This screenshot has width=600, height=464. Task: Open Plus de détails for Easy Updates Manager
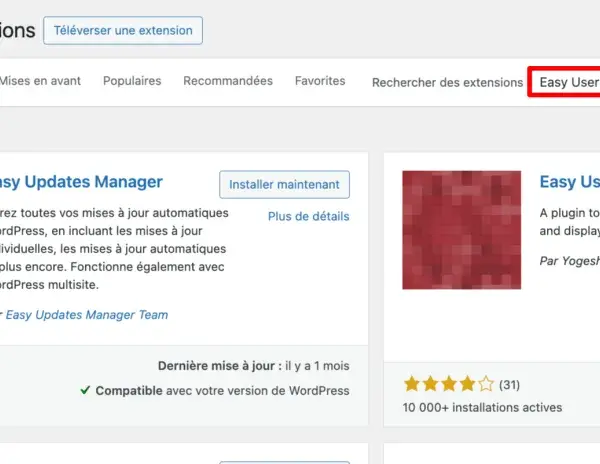tap(308, 216)
